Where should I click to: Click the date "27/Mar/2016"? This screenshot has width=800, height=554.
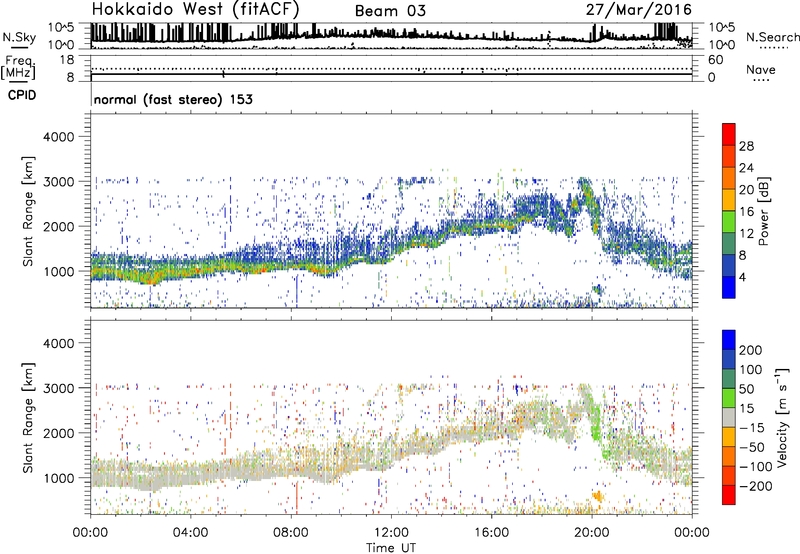click(638, 10)
